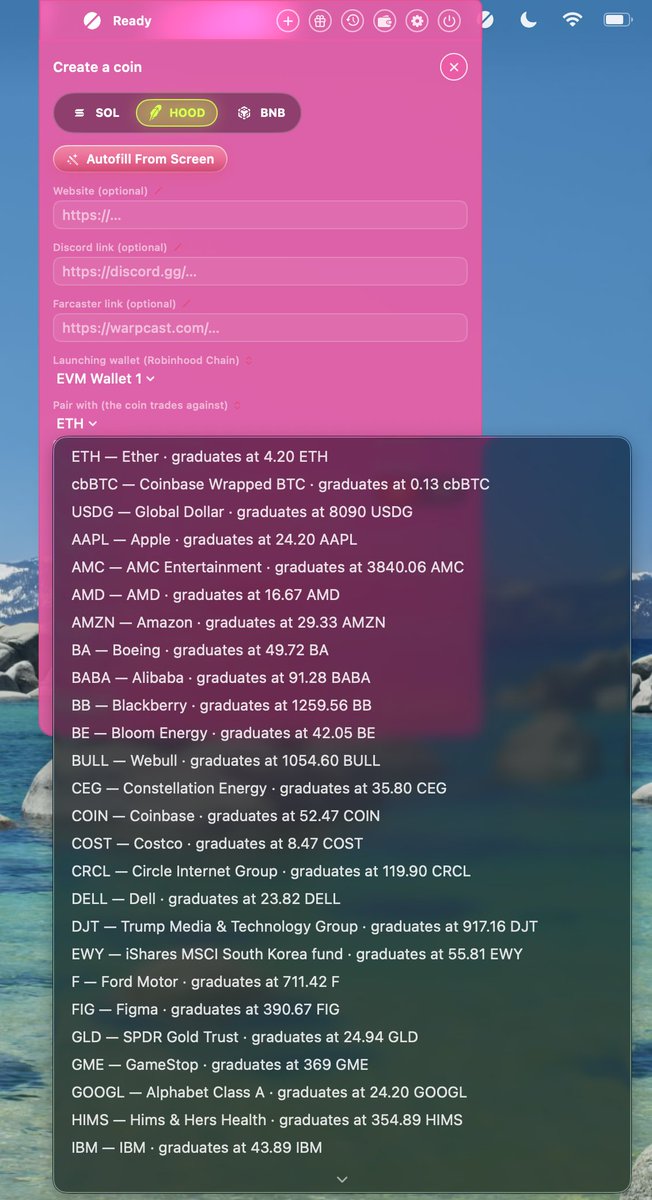This screenshot has width=652, height=1200.
Task: Click the Create a coin heading
Action: coord(97,67)
